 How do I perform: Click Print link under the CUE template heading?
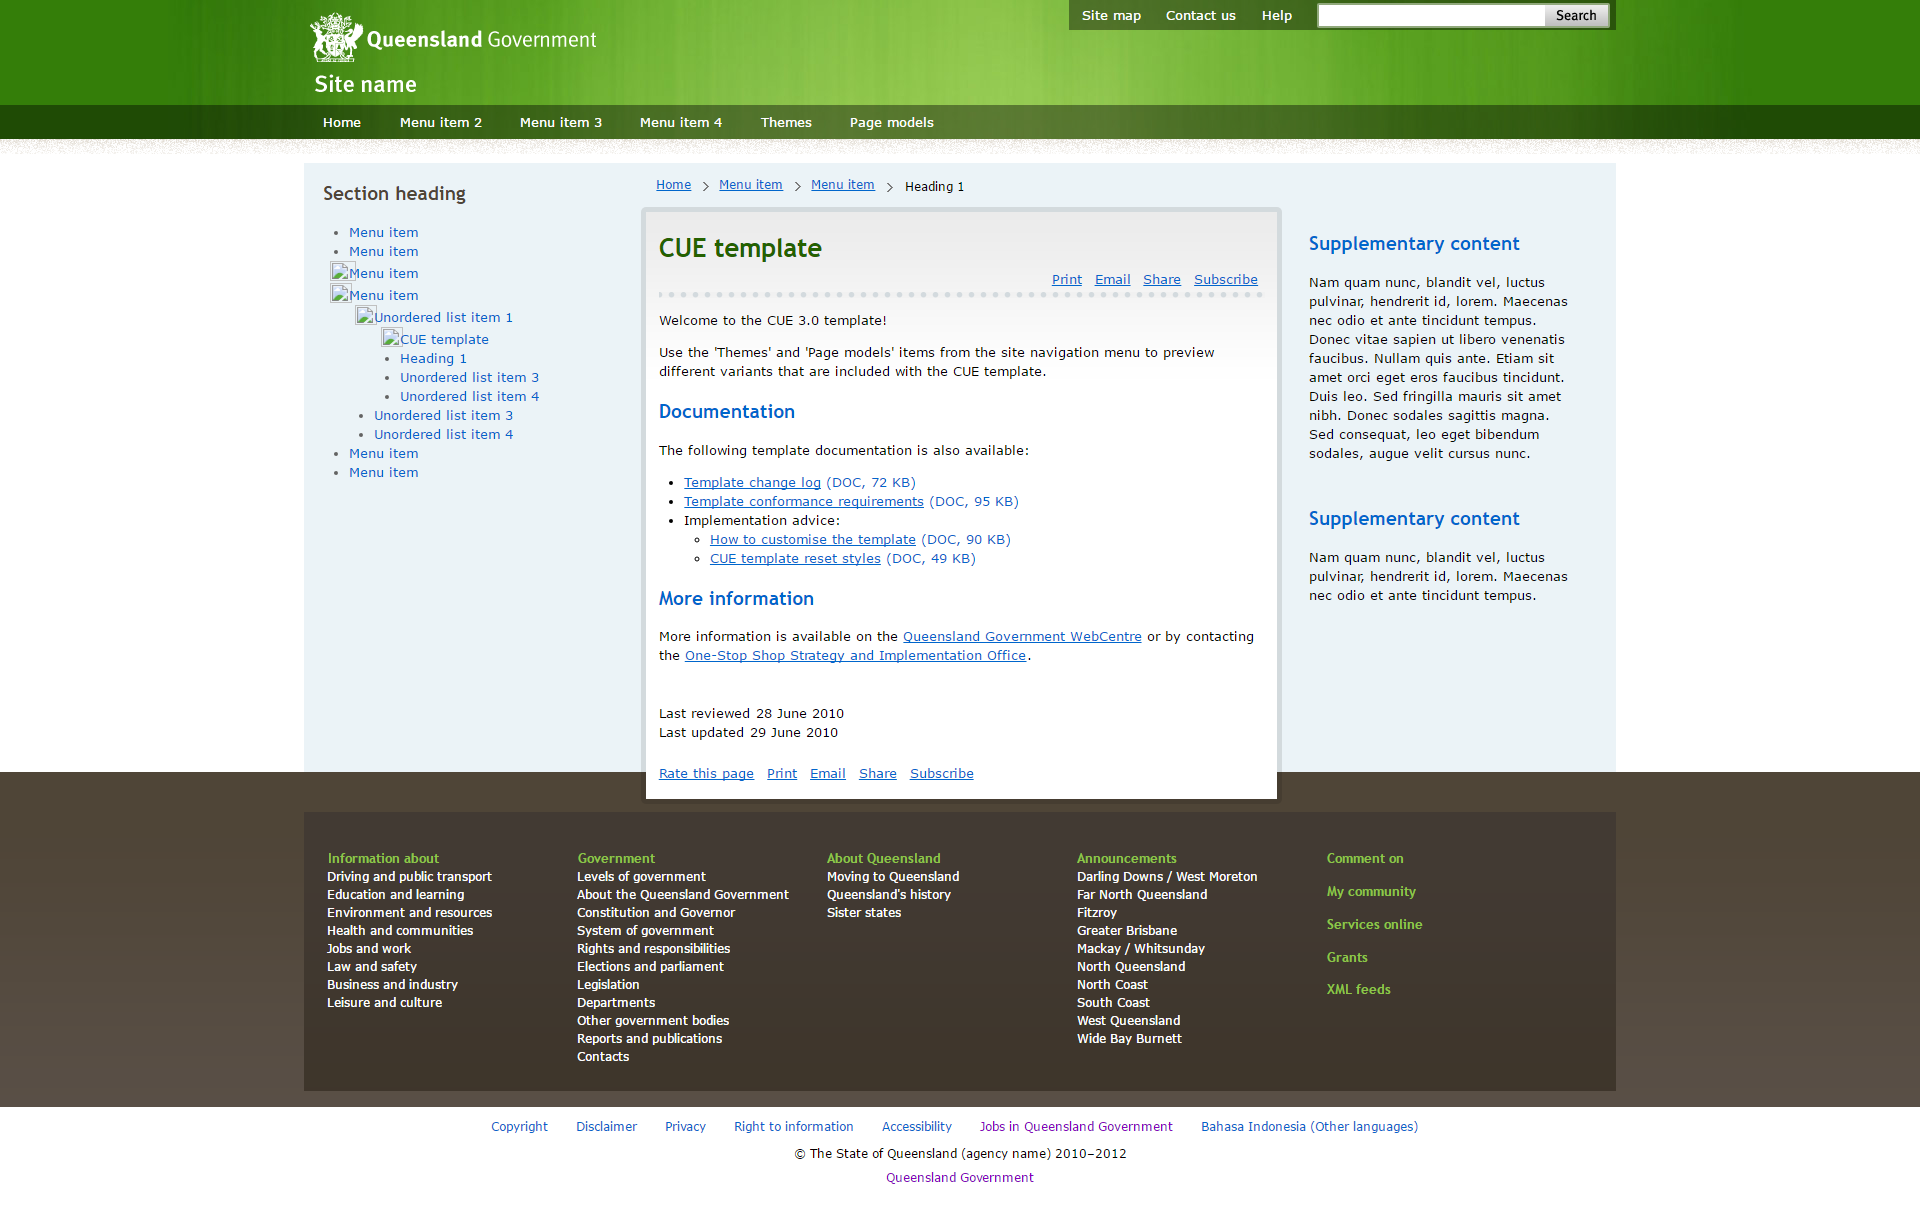[x=1066, y=279]
